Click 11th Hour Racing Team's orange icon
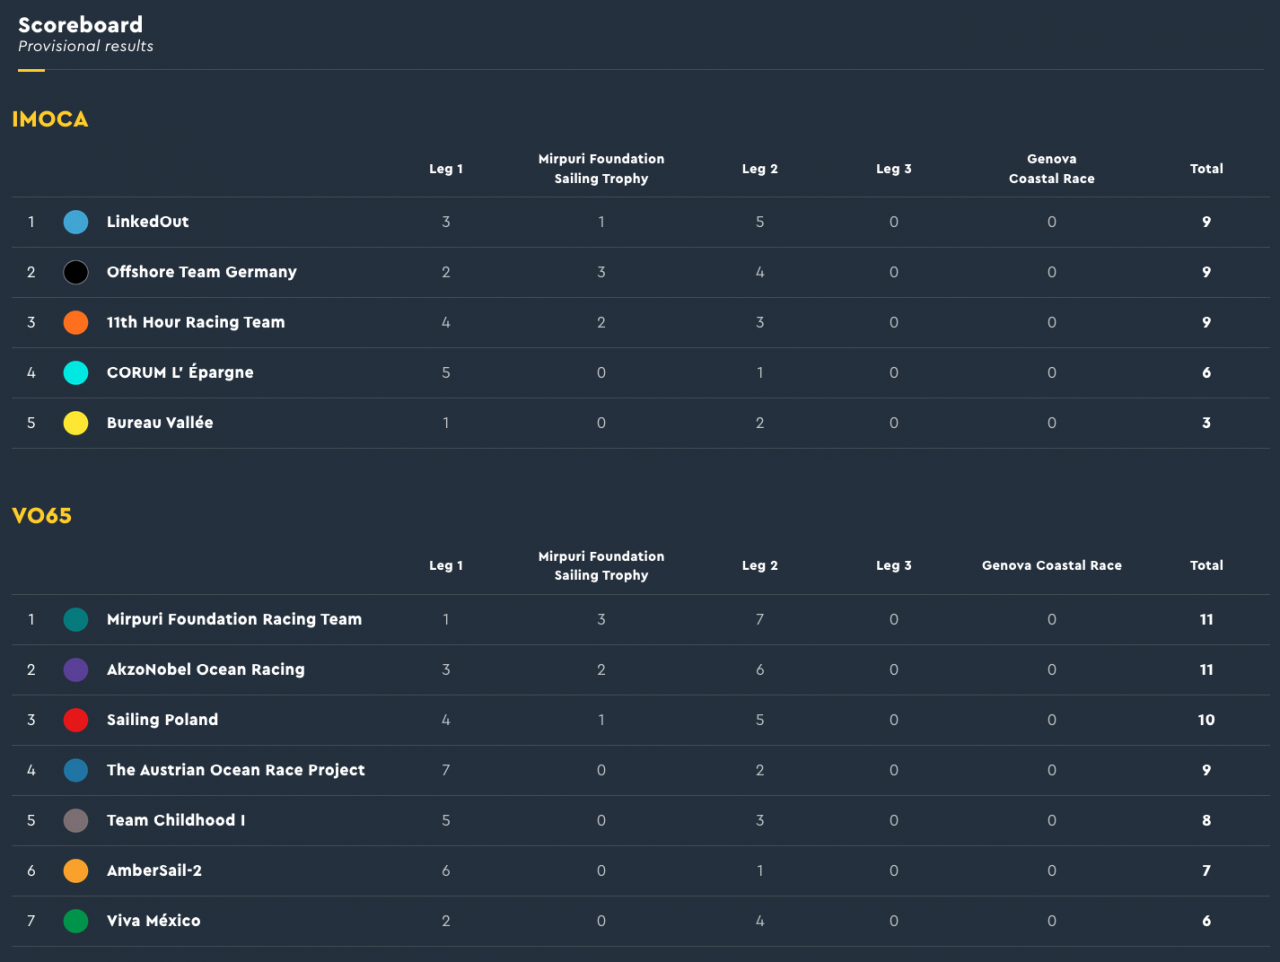 (76, 322)
